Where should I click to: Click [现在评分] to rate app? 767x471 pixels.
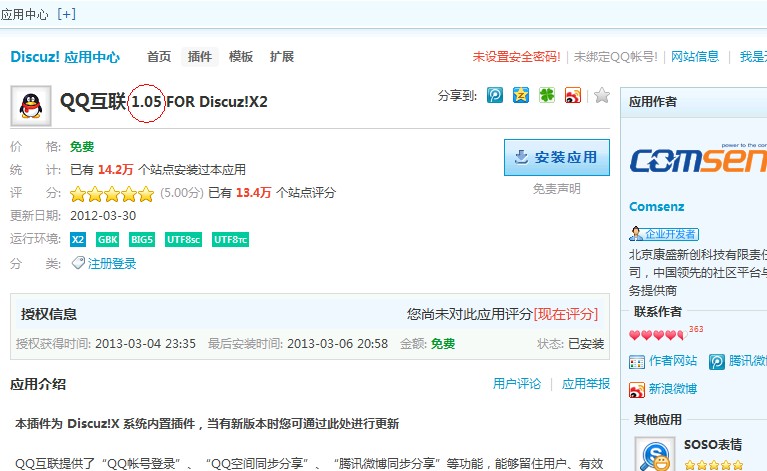click(565, 314)
